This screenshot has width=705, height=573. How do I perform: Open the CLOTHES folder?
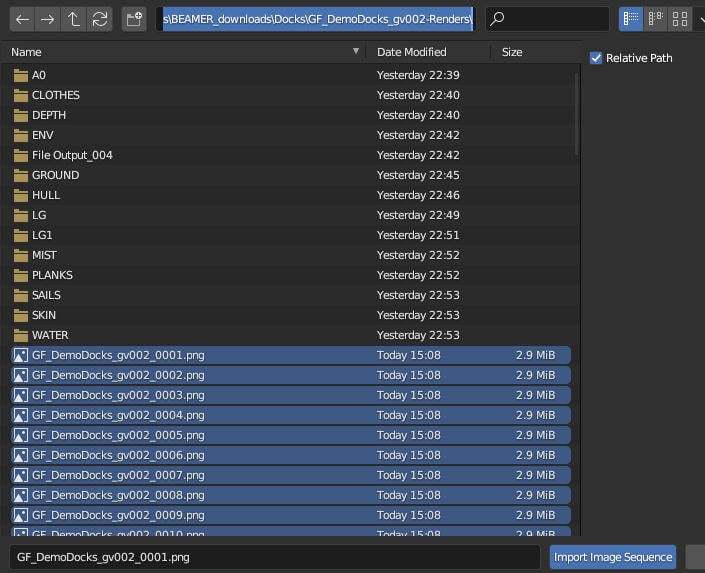click(291, 95)
